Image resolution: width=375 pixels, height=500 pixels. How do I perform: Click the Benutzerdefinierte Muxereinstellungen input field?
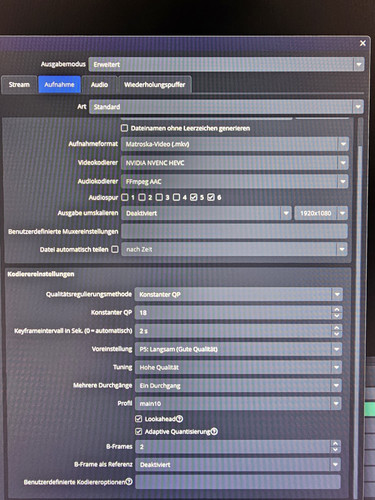point(235,231)
